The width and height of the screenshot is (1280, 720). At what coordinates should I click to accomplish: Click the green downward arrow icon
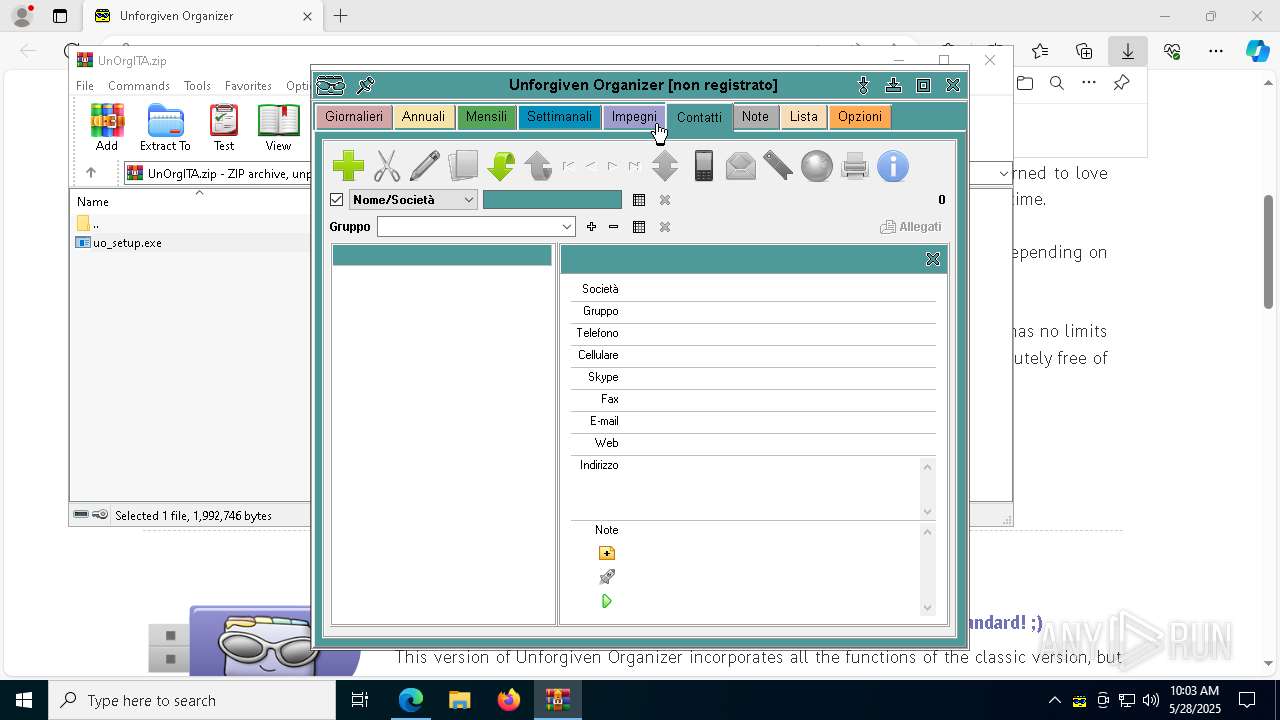(501, 166)
